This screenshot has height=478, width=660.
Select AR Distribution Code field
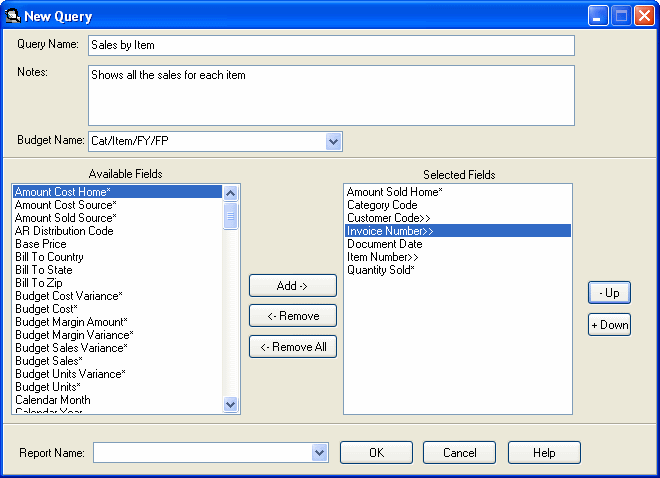[117, 231]
